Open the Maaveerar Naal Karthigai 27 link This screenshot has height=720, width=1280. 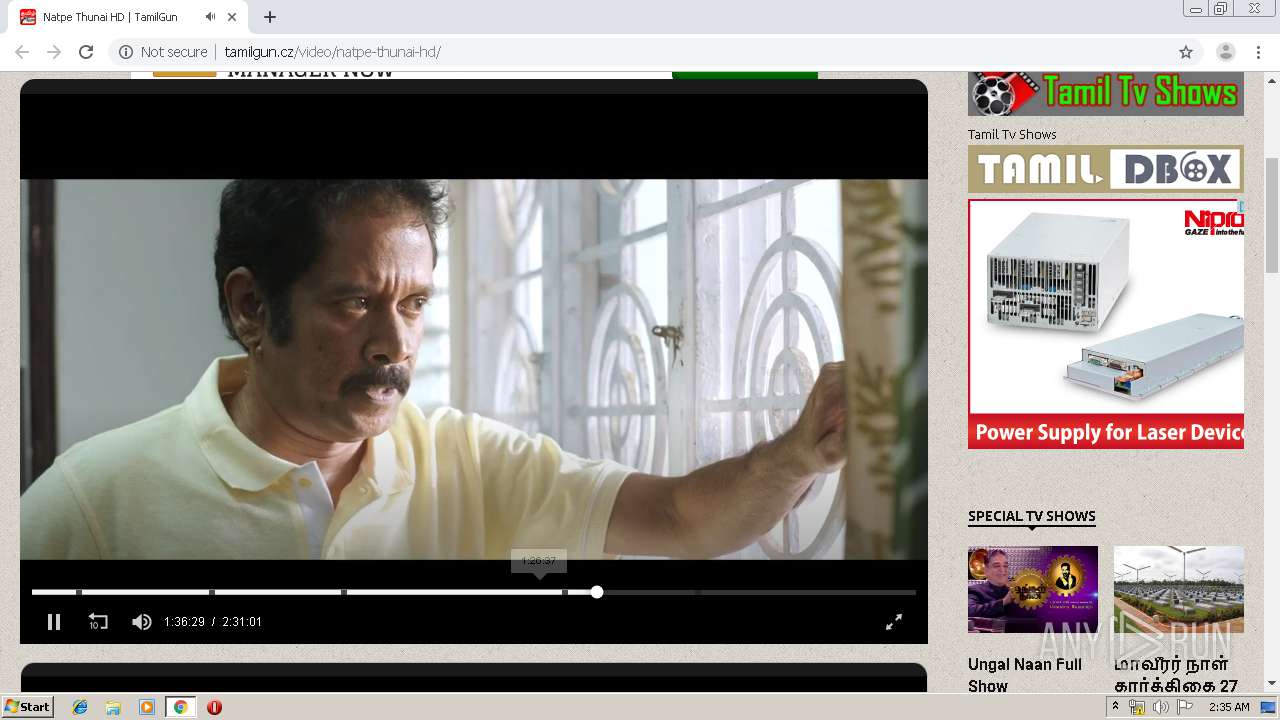pos(1176,675)
